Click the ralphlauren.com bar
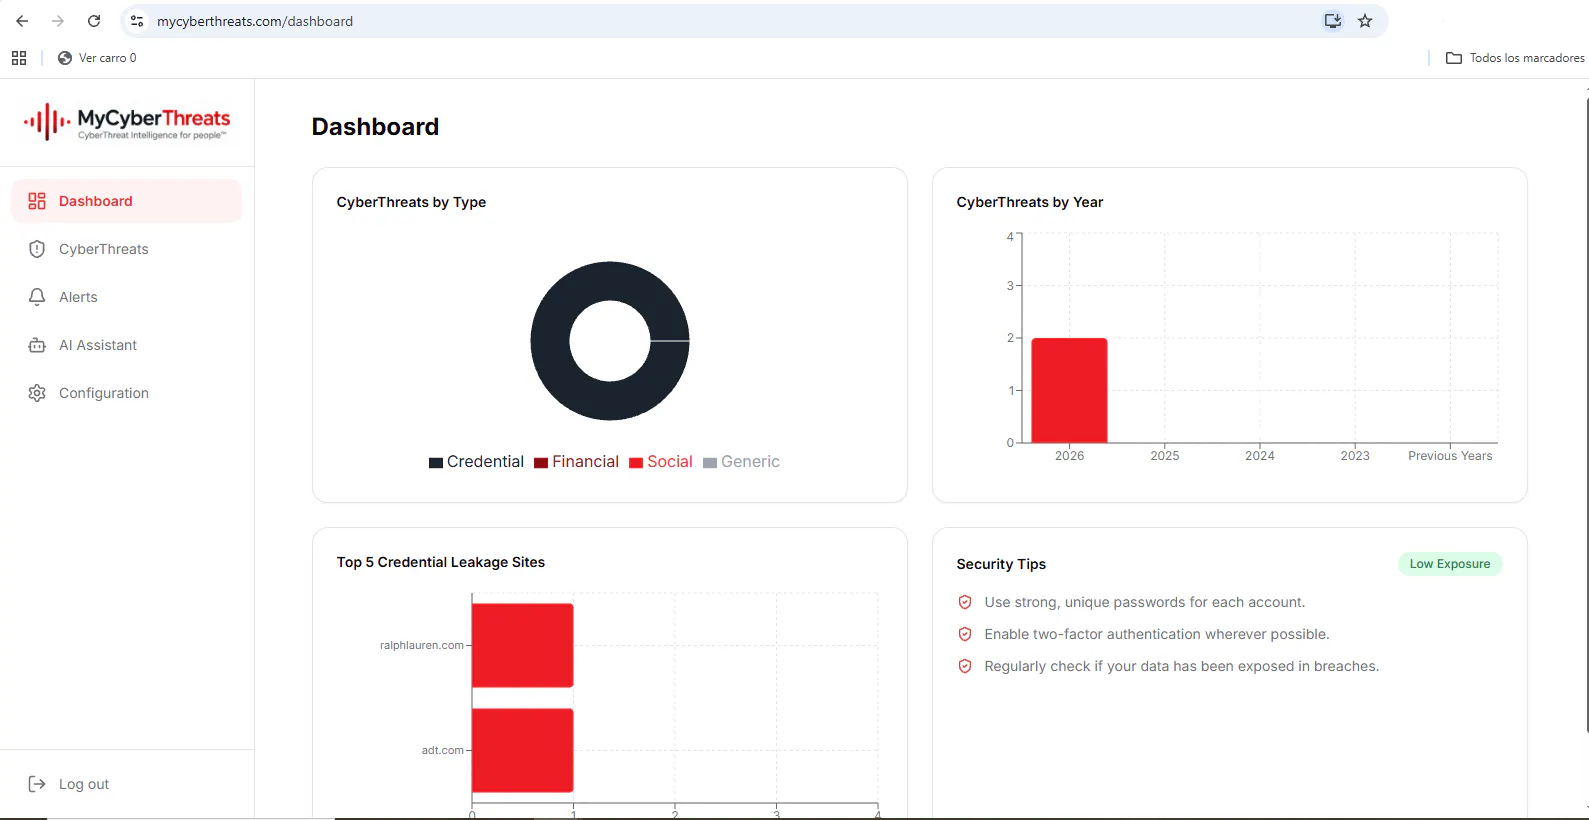Viewport: 1589px width, 820px height. (522, 645)
